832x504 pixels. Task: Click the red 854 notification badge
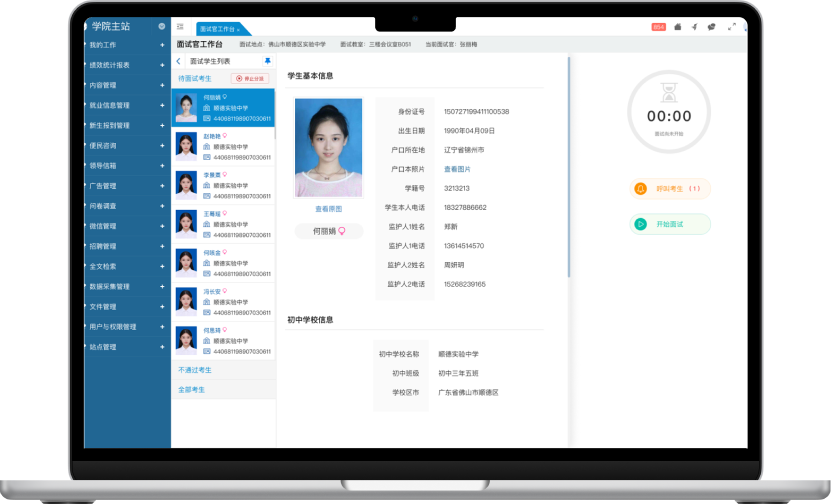pos(658,27)
